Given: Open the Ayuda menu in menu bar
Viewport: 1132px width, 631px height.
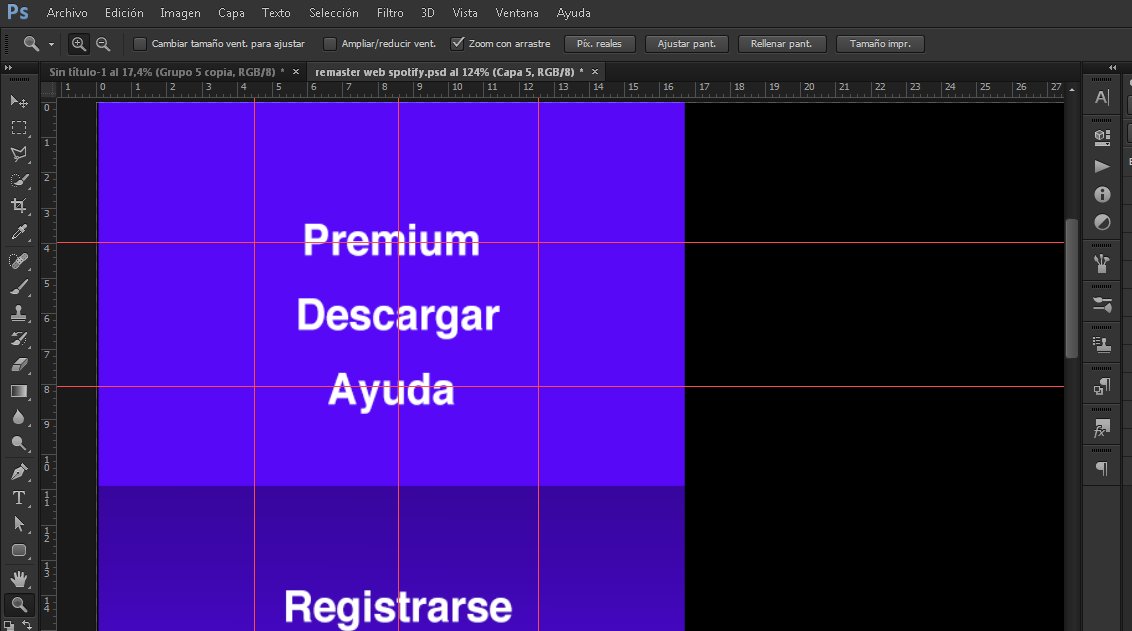Looking at the screenshot, I should point(573,13).
